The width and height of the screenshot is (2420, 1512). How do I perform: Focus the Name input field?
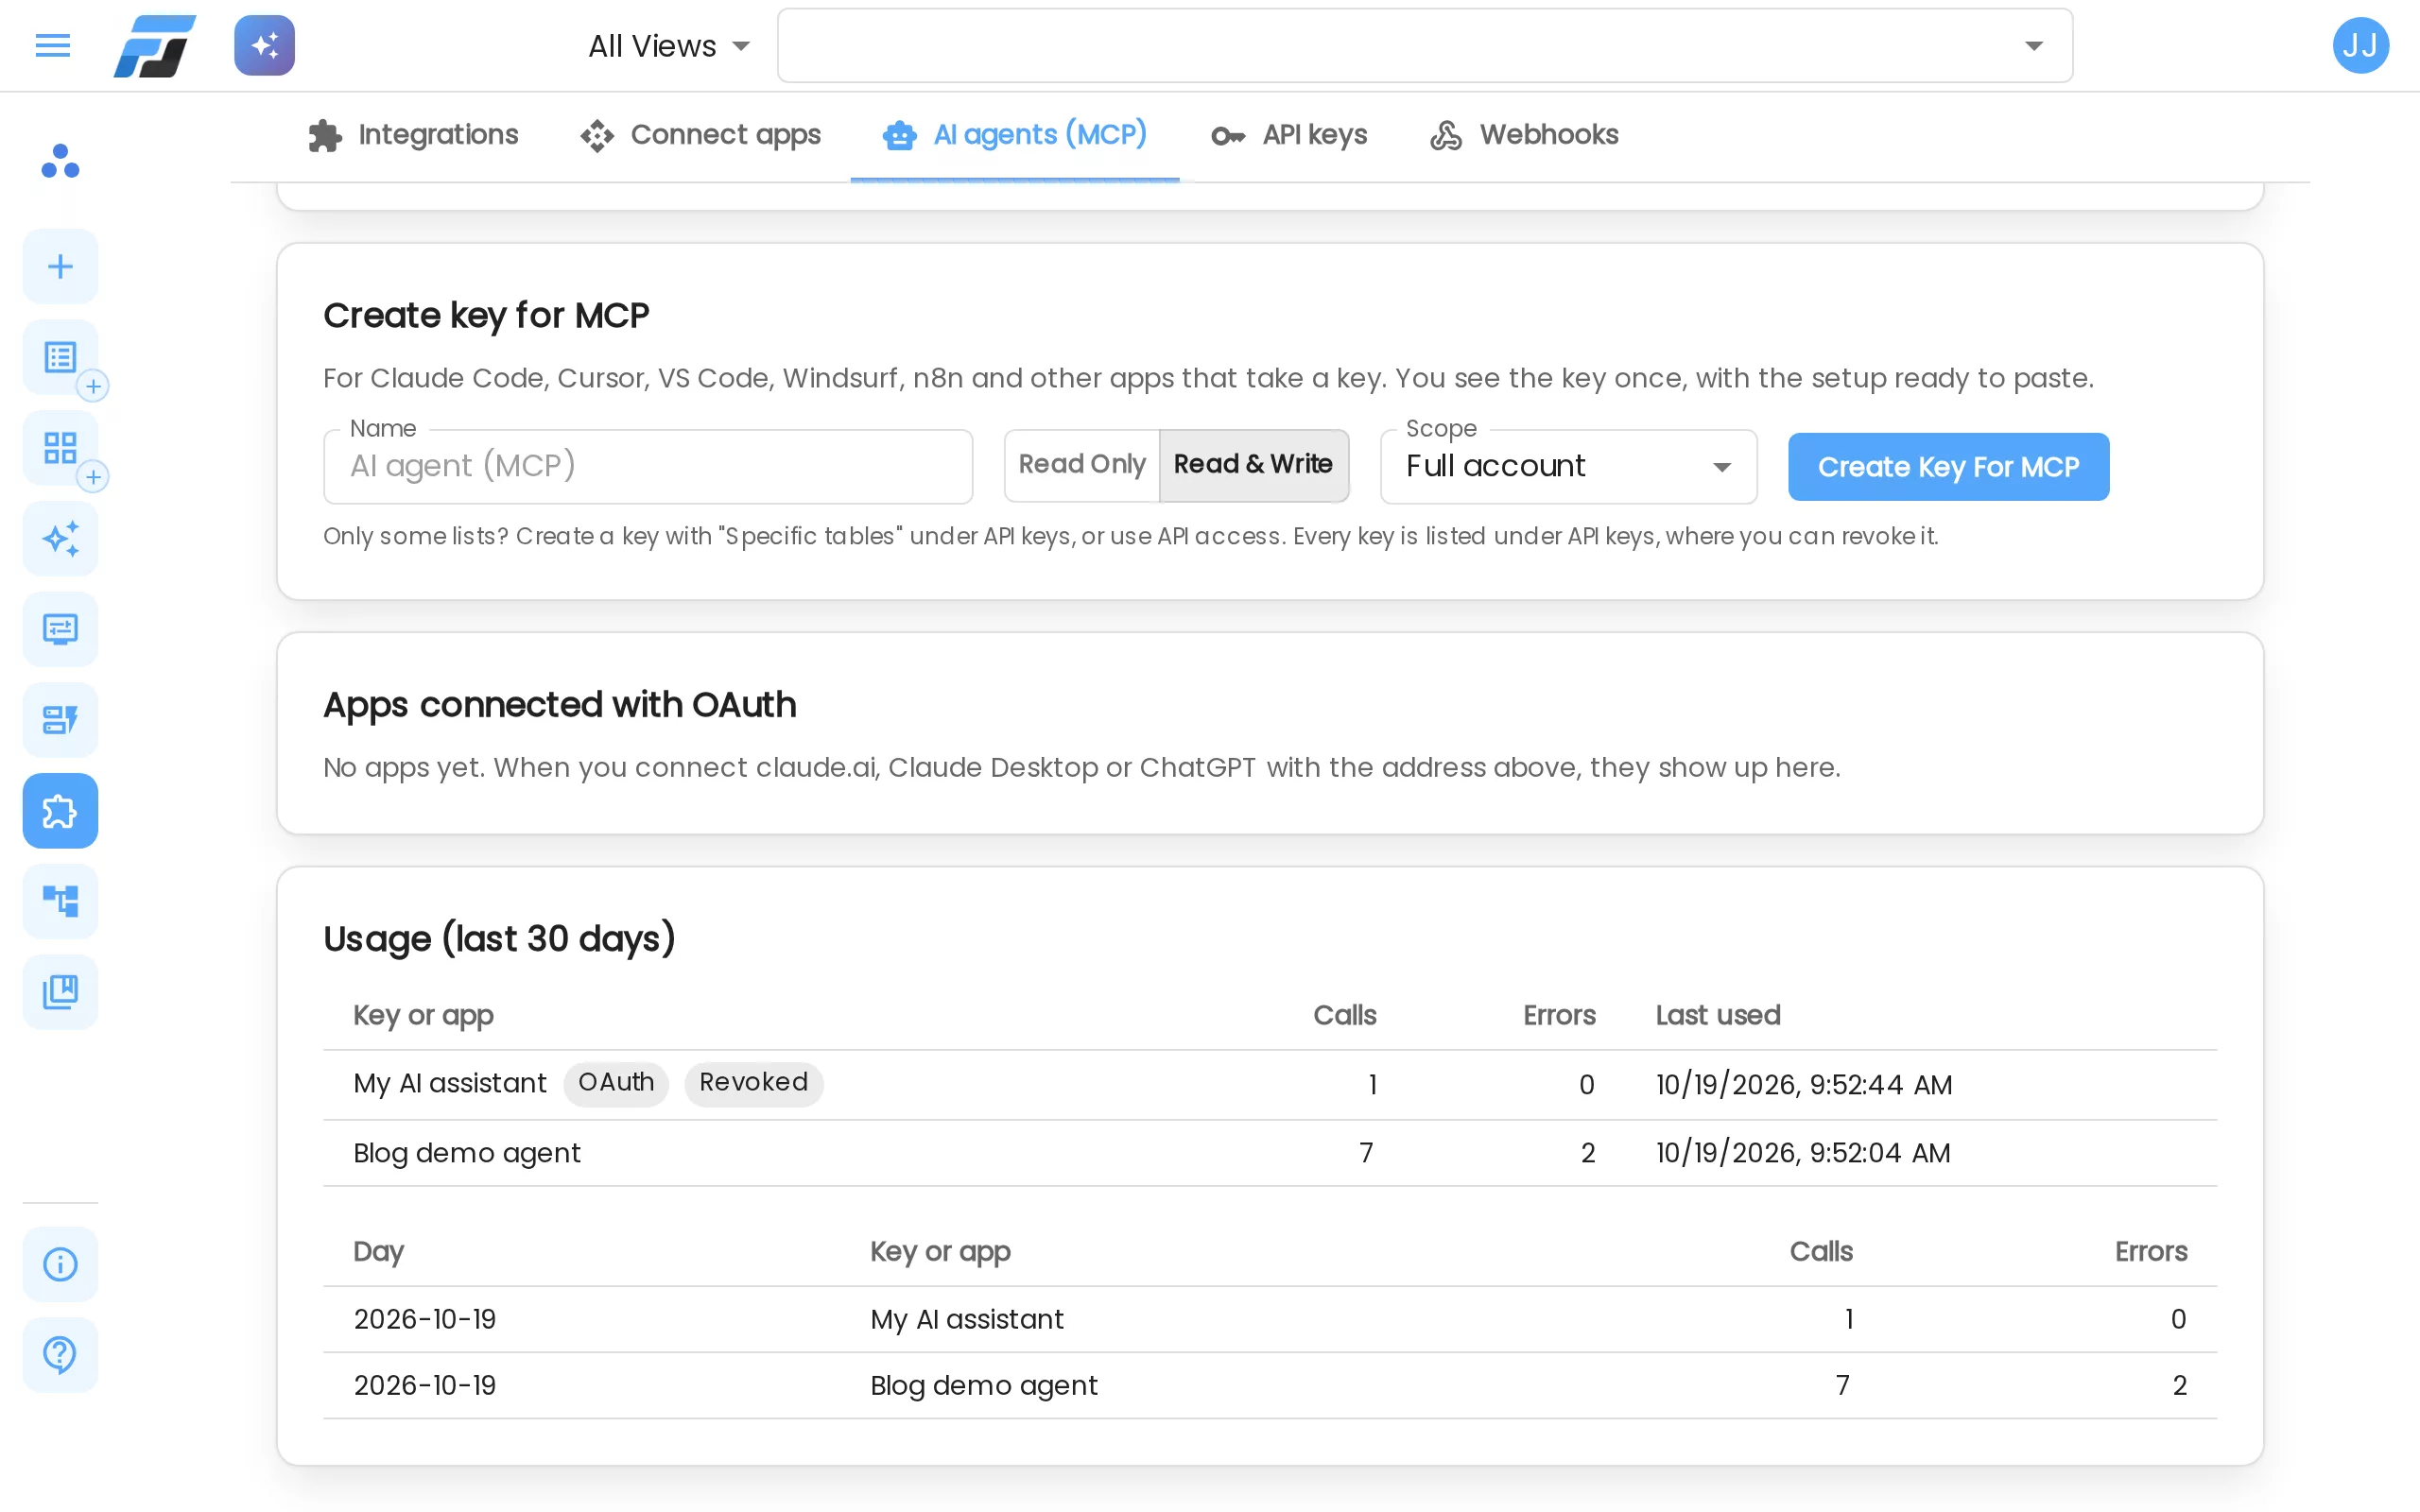pos(648,467)
